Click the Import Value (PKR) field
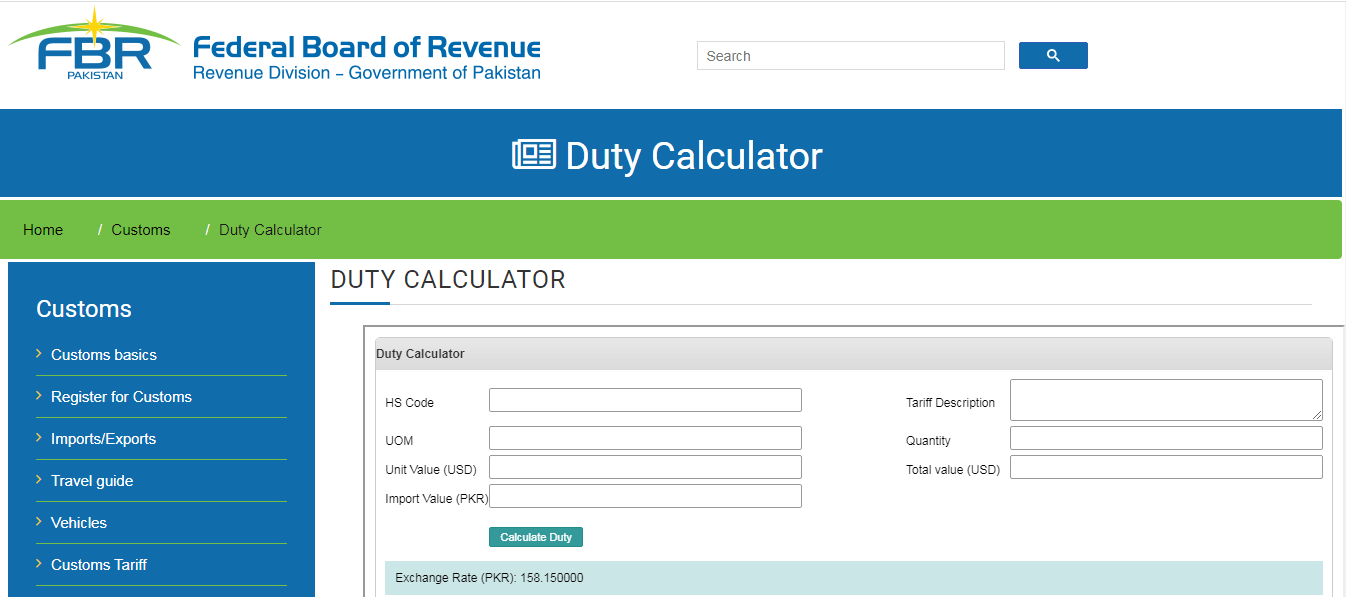Screen dimensions: 1346x597 645,496
